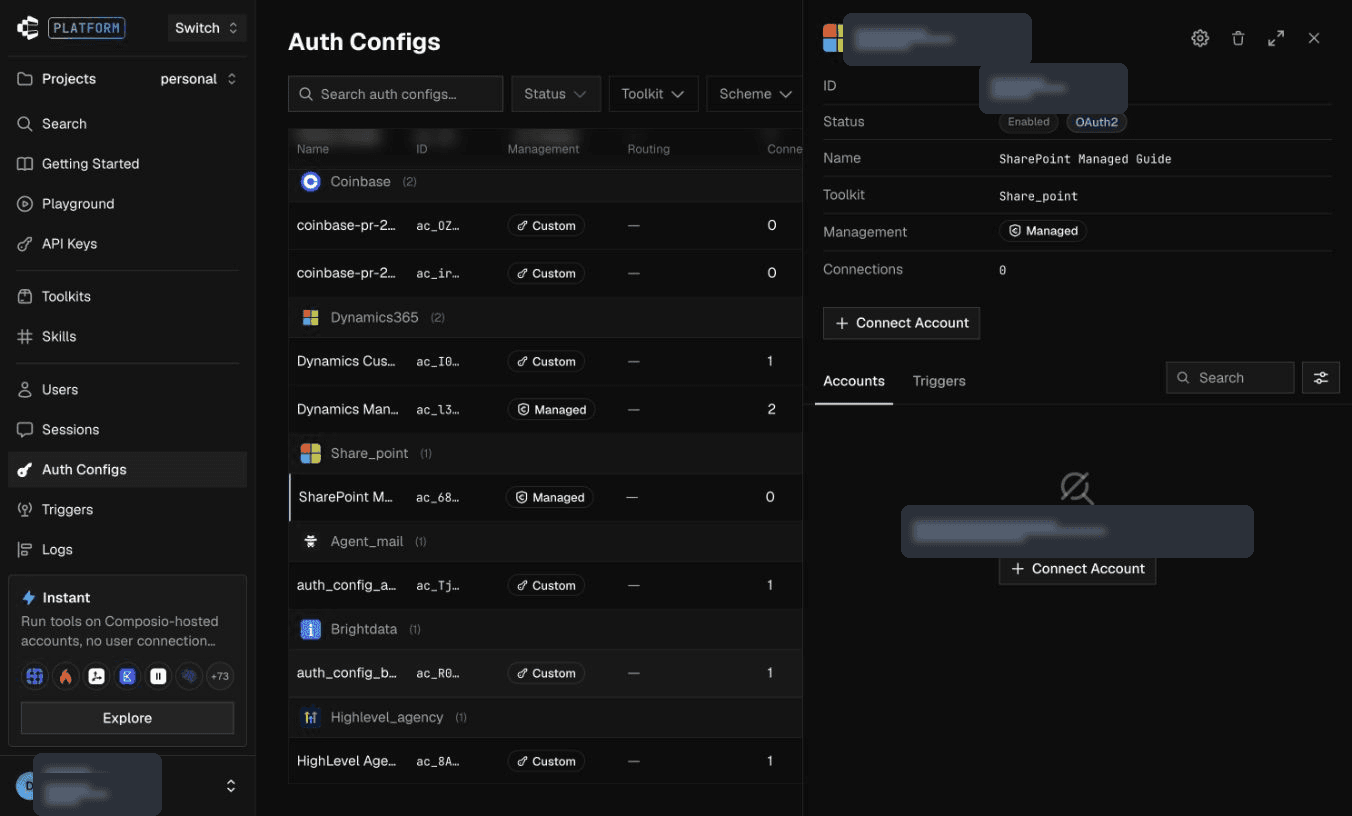Open the account filter options icon

tap(1321, 377)
